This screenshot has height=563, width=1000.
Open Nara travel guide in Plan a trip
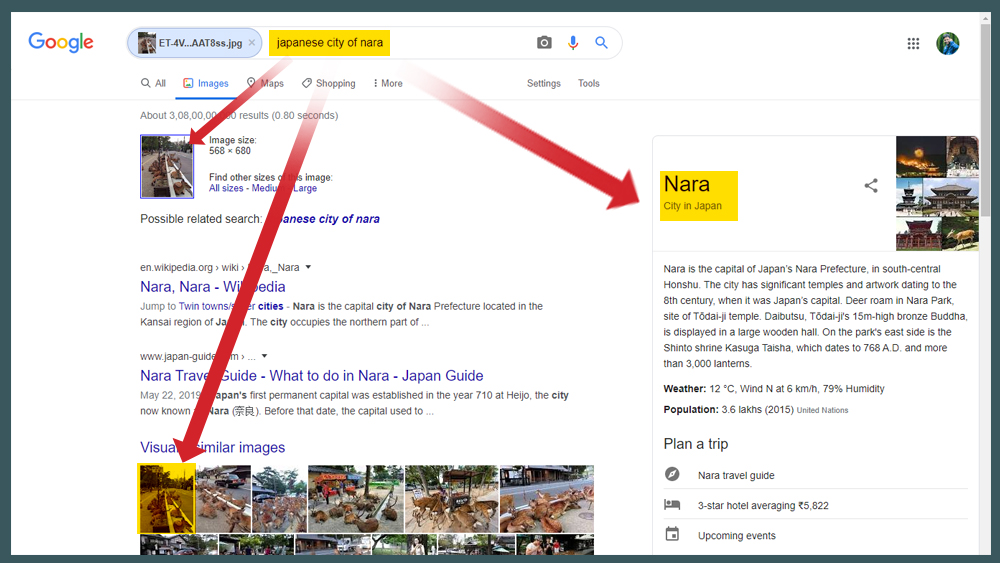(x=736, y=475)
